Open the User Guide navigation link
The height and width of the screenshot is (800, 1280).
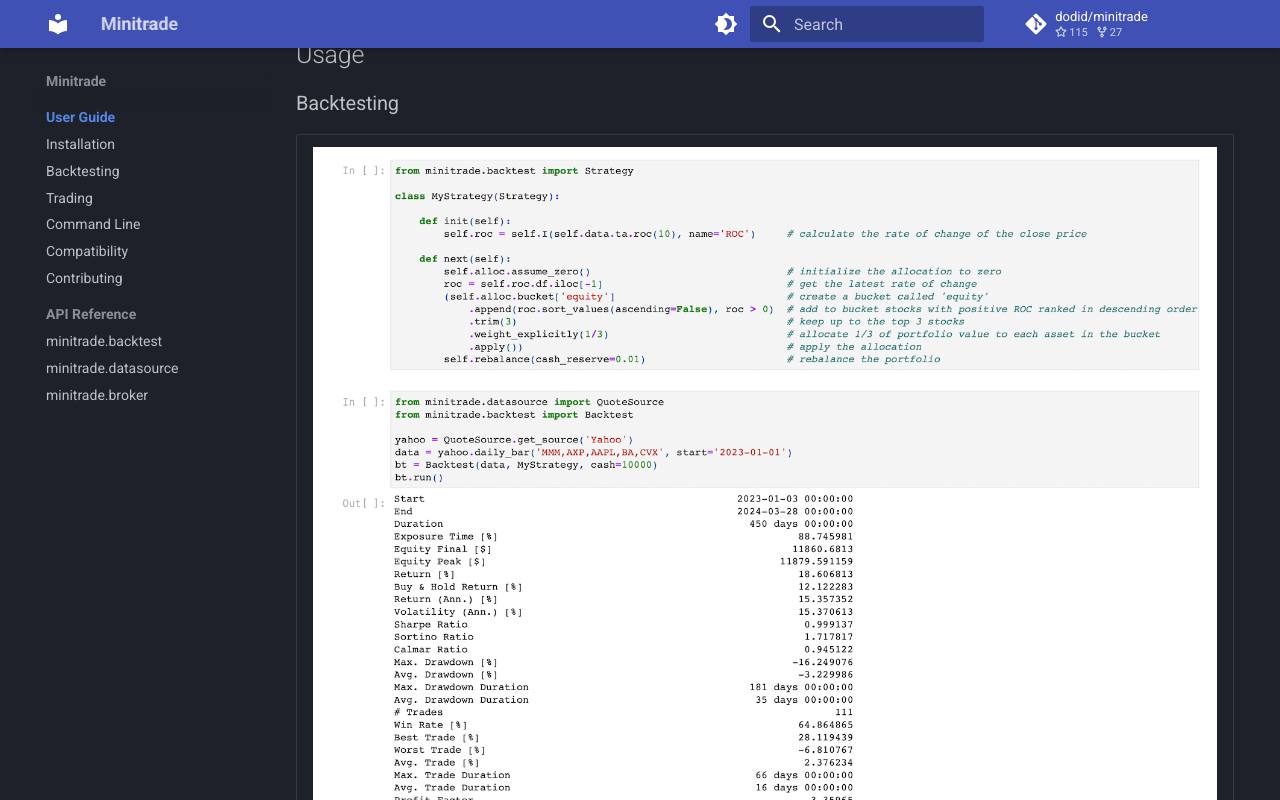(x=80, y=117)
